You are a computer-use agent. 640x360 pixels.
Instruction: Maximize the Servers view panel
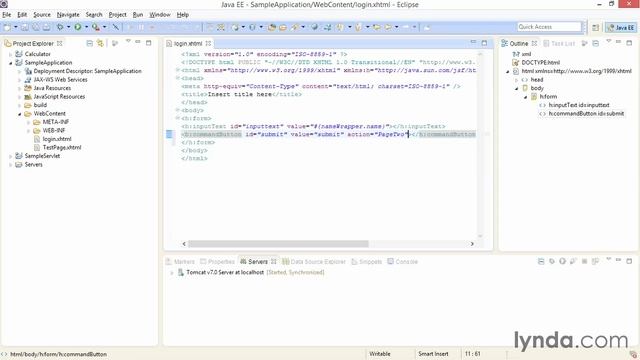click(629, 261)
